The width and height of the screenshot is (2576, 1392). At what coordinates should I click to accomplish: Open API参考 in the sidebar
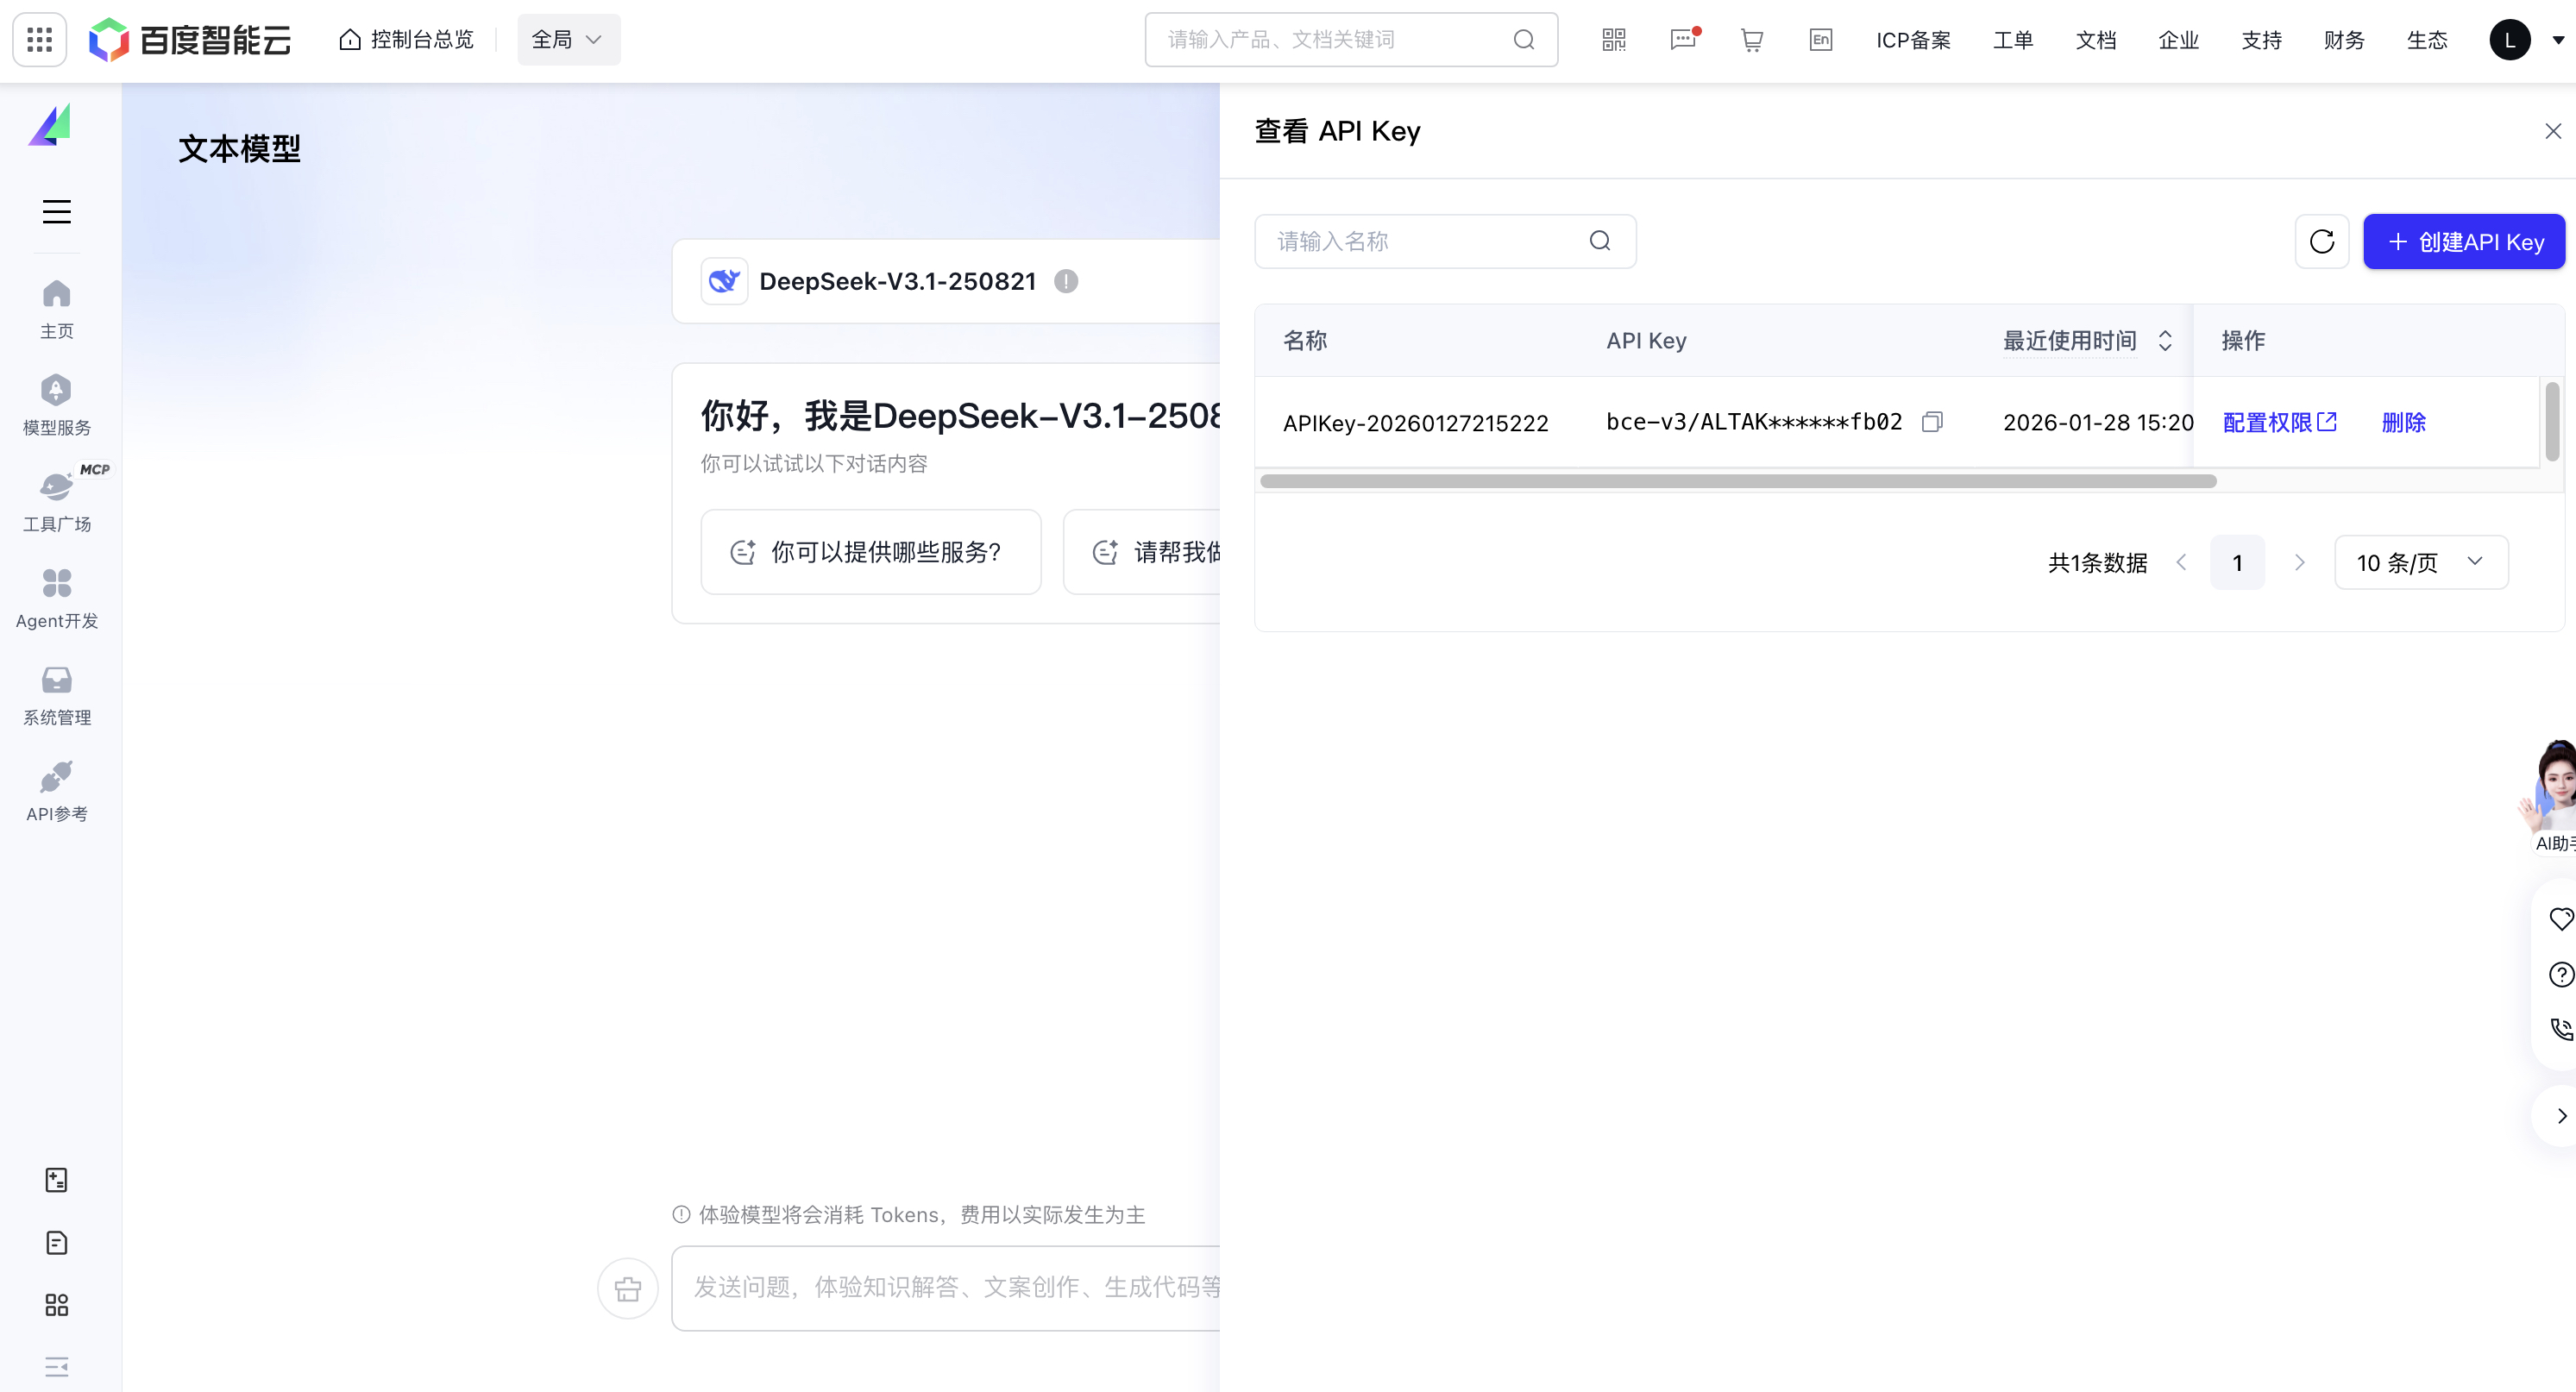tap(56, 789)
